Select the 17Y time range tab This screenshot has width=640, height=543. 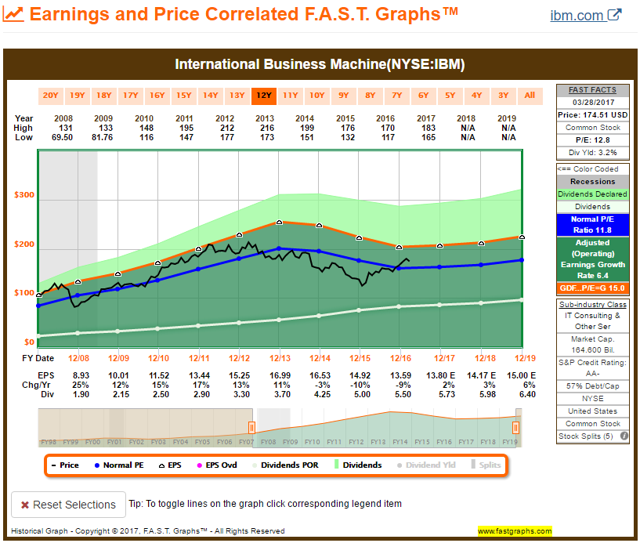(130, 96)
